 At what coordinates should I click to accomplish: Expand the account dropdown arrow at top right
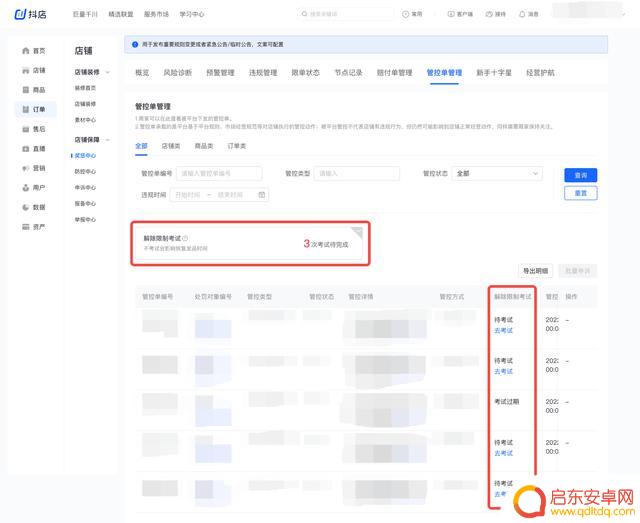(624, 14)
